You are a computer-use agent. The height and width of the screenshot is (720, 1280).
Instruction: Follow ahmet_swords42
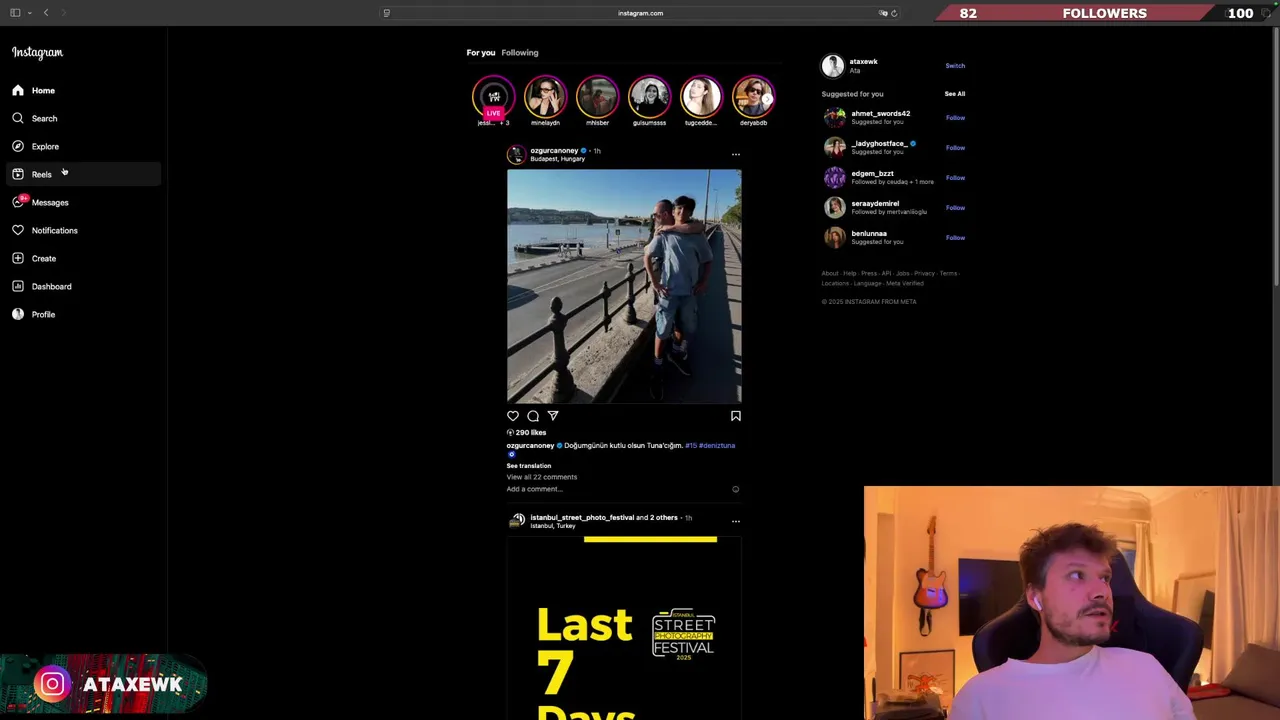pos(956,118)
